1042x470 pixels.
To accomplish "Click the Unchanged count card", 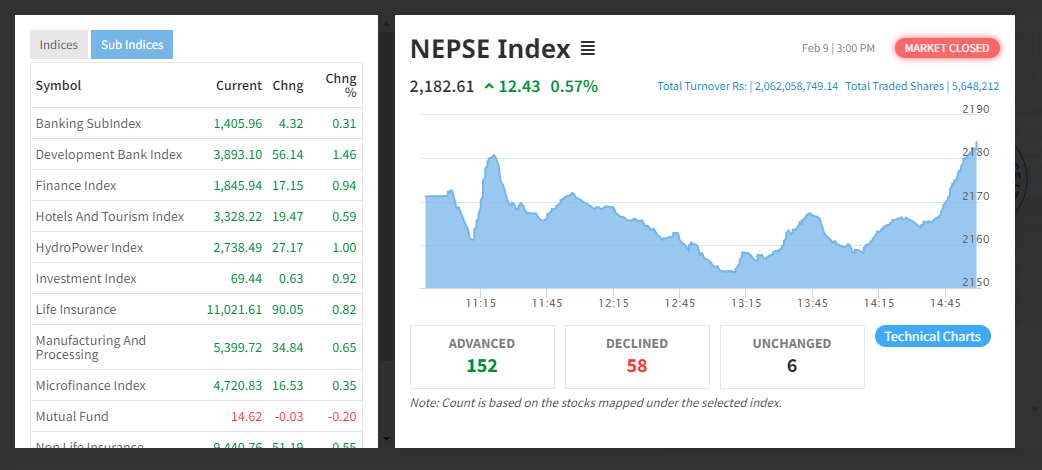I will (x=792, y=356).
